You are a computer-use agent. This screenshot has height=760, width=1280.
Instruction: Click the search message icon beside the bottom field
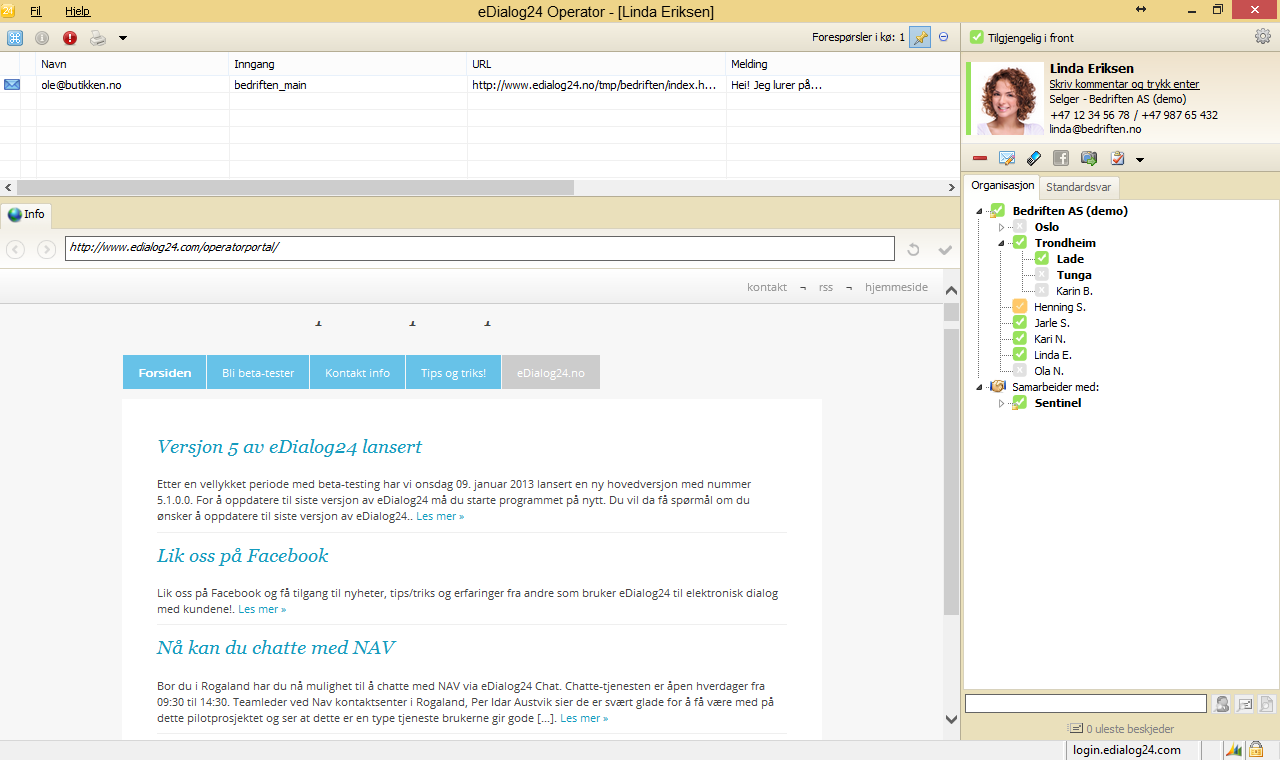point(1245,704)
